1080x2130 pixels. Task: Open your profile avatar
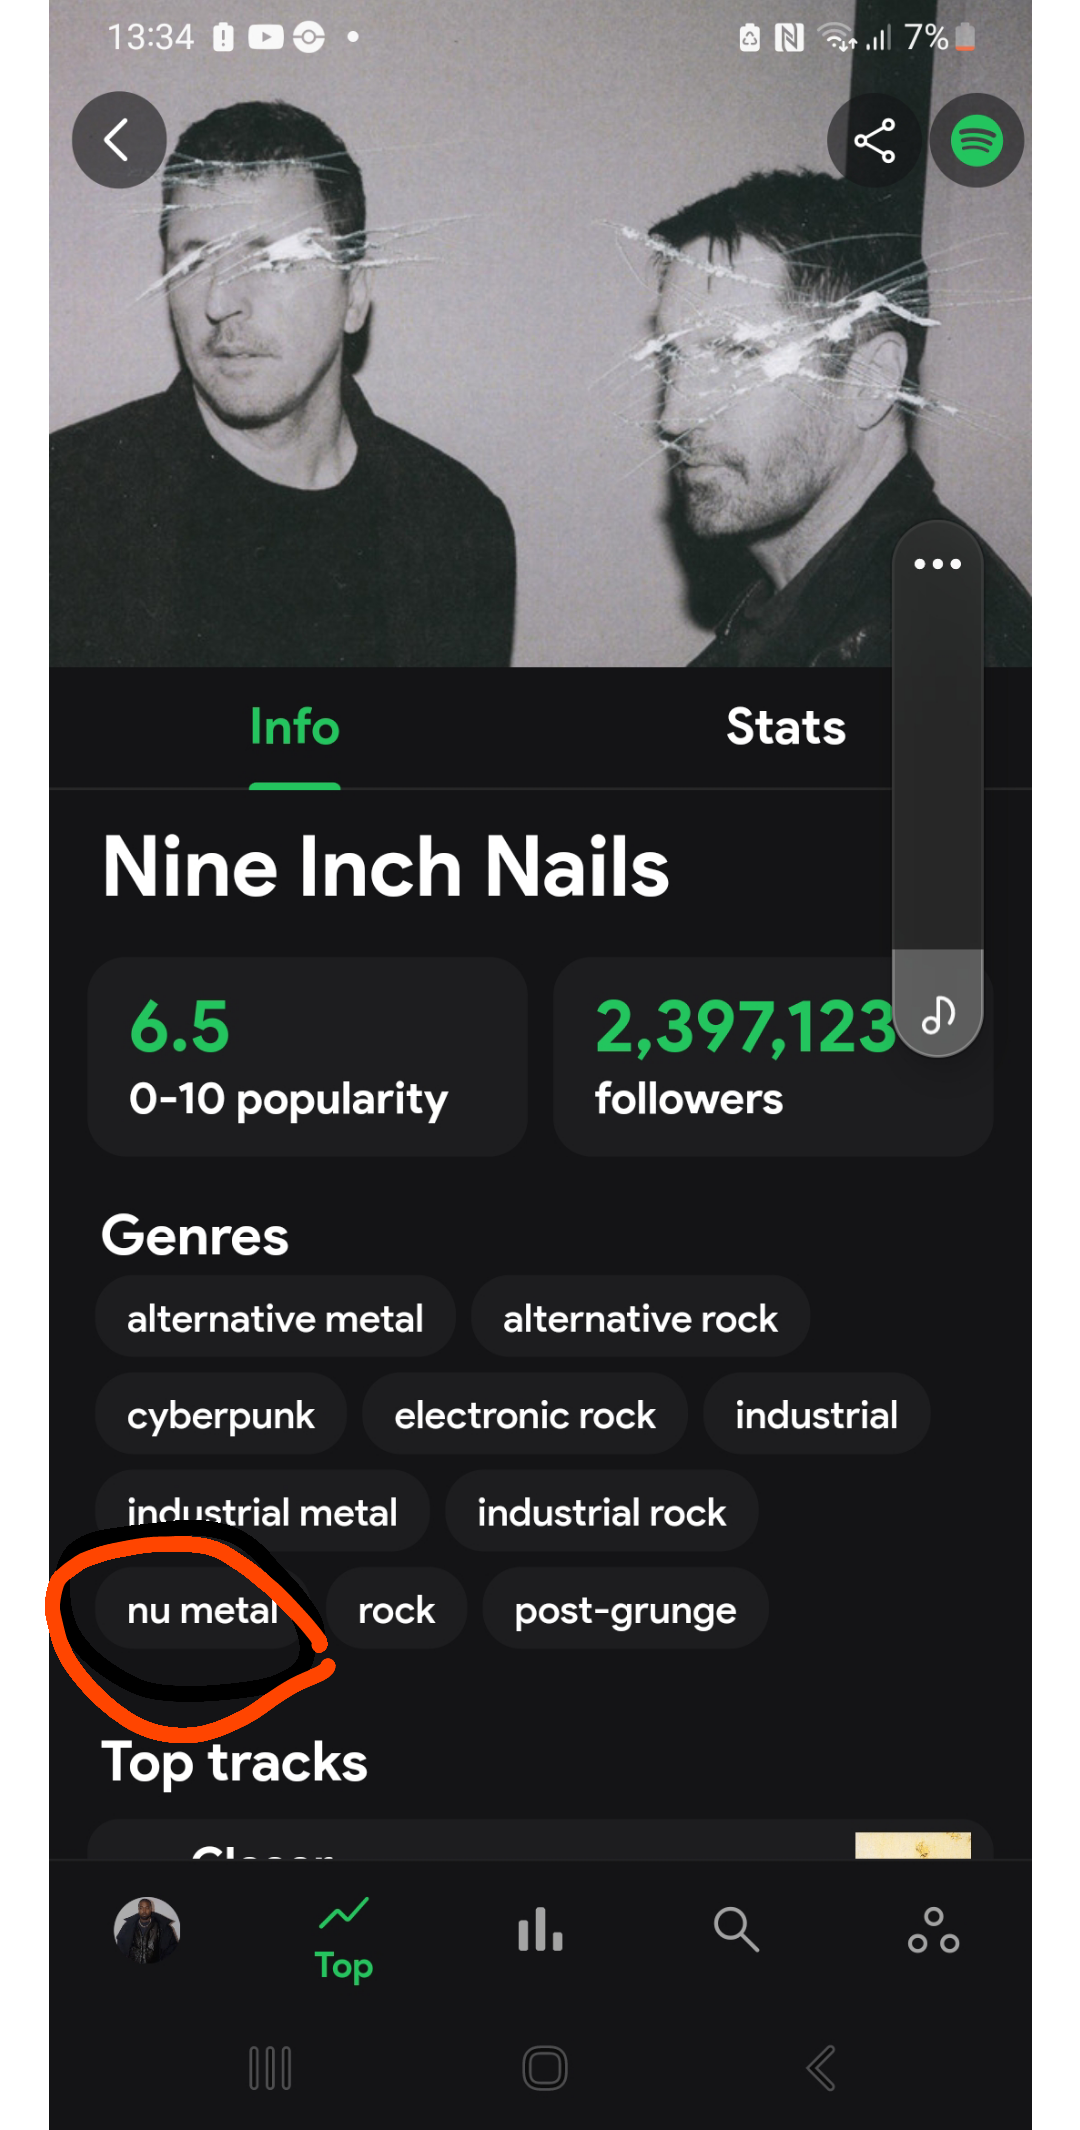click(x=146, y=1930)
